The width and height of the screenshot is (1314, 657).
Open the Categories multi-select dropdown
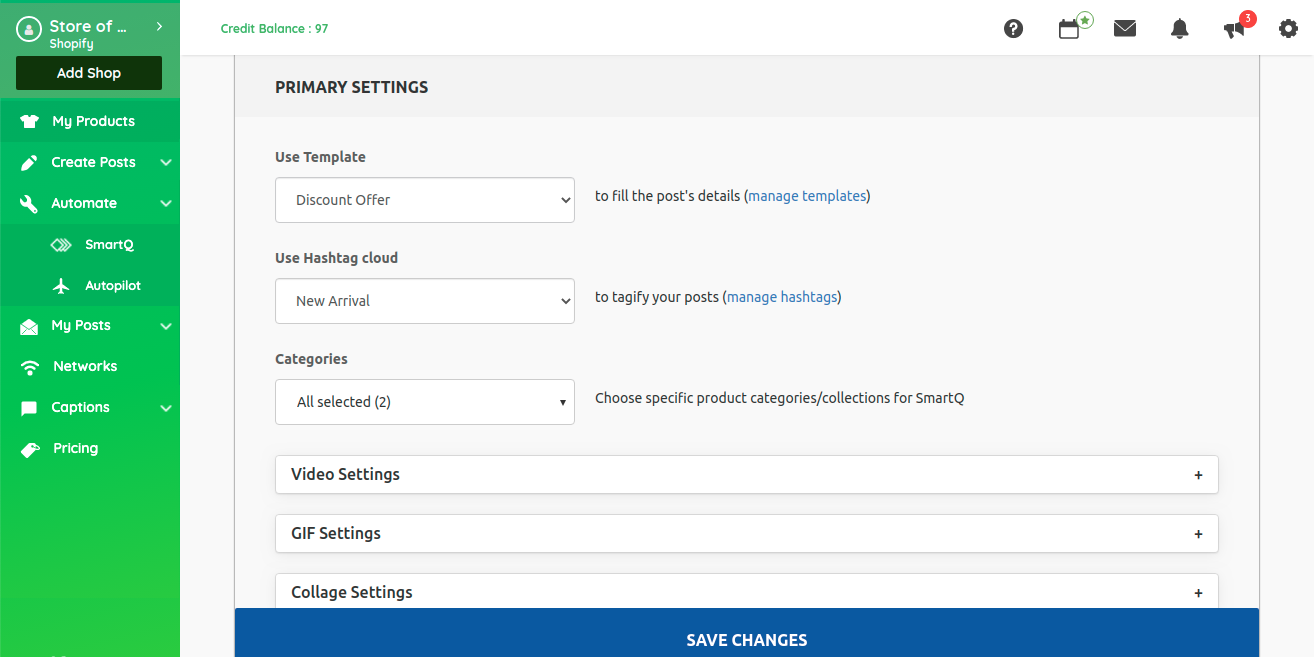tap(424, 402)
